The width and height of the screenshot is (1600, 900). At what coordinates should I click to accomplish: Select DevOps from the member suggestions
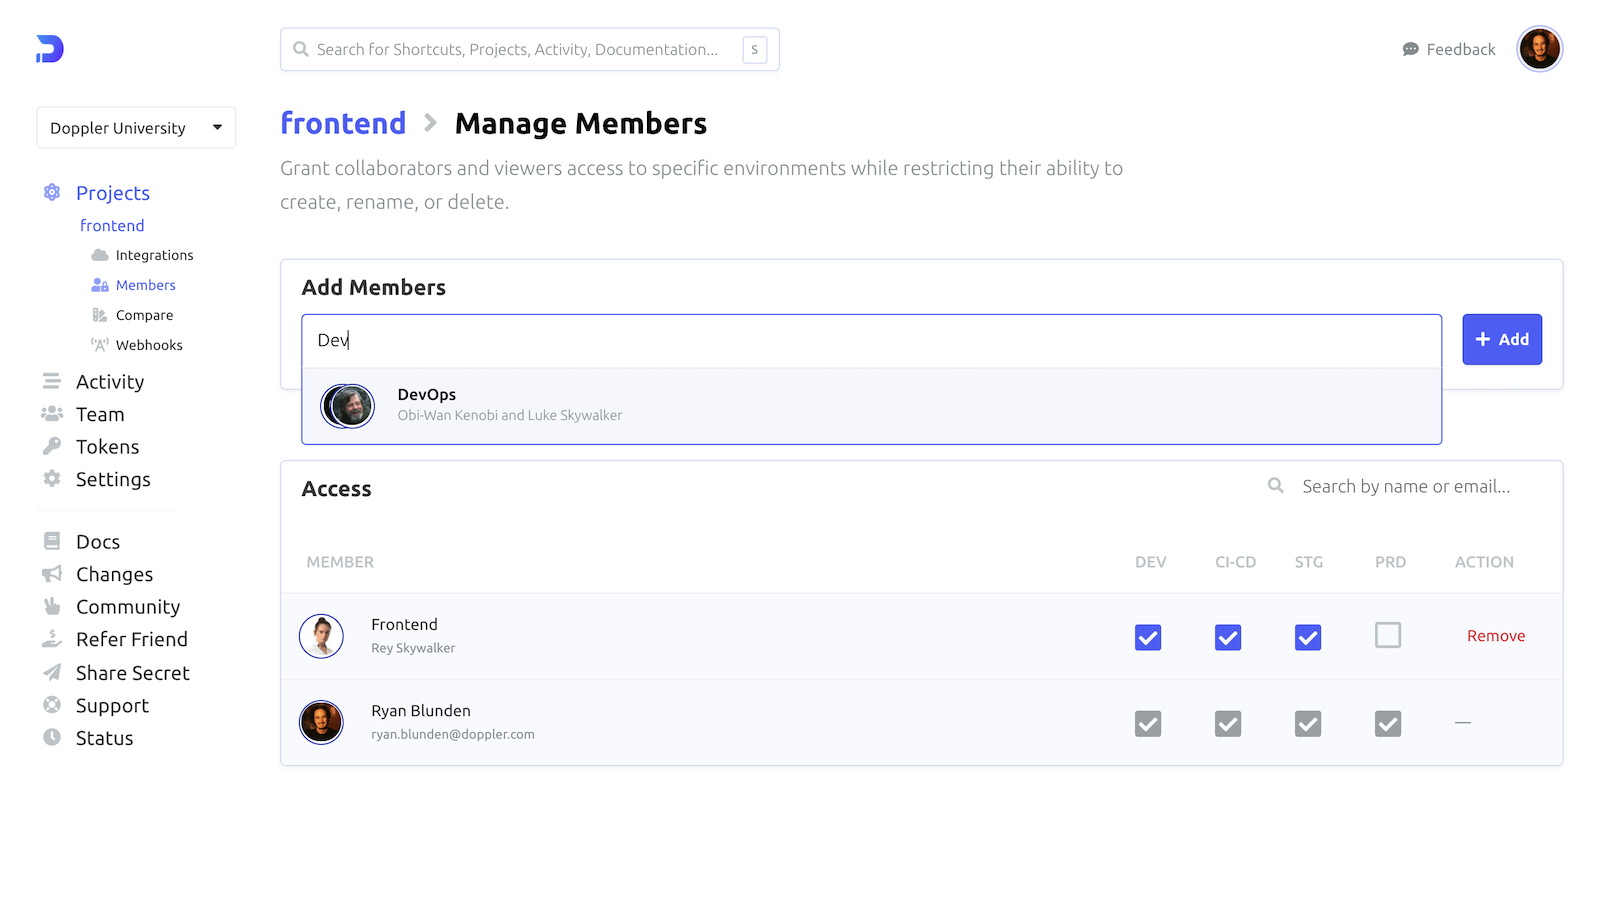(871, 406)
